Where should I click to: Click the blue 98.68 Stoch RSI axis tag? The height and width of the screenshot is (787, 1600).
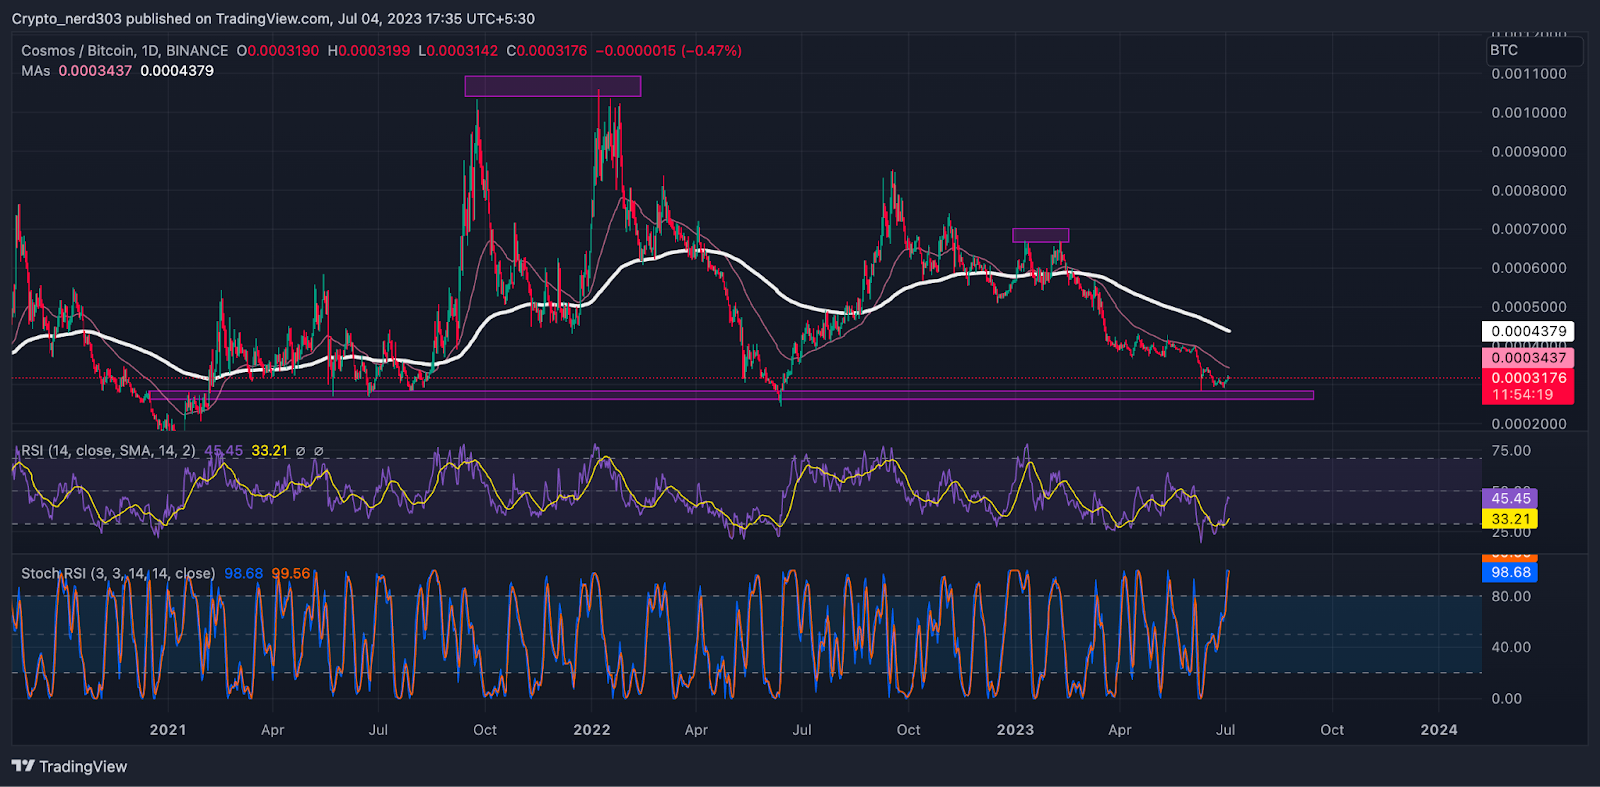pyautogui.click(x=1510, y=572)
